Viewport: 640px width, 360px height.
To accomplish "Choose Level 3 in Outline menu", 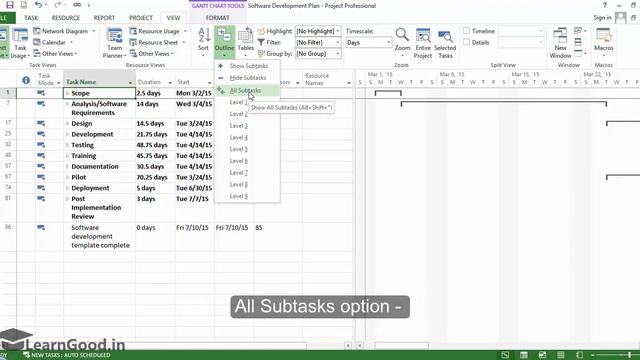I will 247,126.
